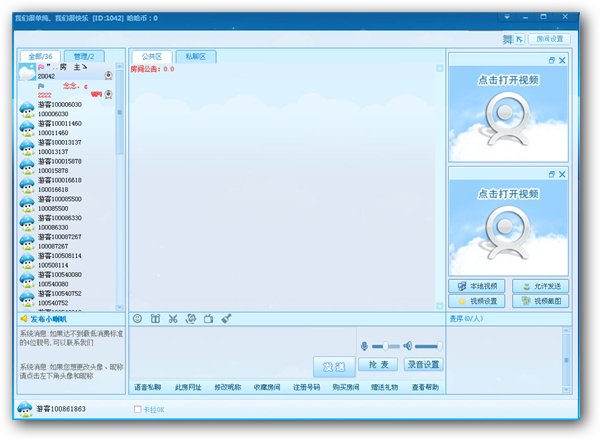Click the 麦序 list scrollbar down arrow
This screenshot has width=600, height=440.
[566, 390]
